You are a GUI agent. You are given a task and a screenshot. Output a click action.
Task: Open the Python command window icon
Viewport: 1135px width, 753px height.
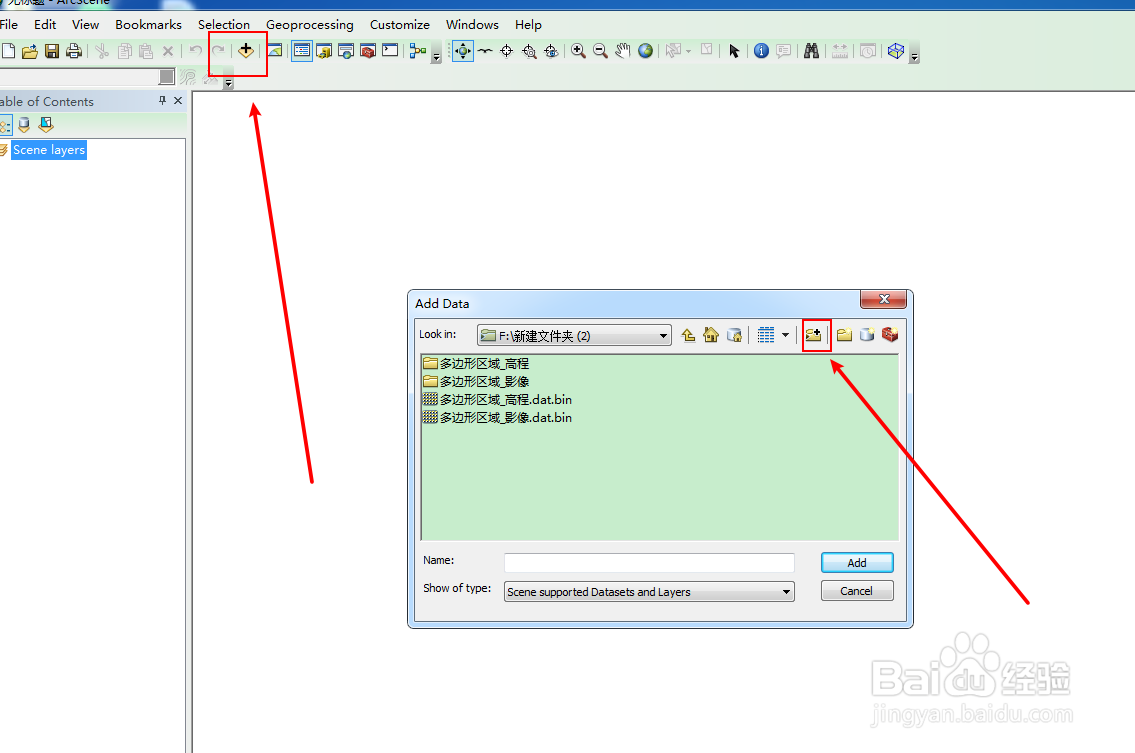(x=390, y=50)
